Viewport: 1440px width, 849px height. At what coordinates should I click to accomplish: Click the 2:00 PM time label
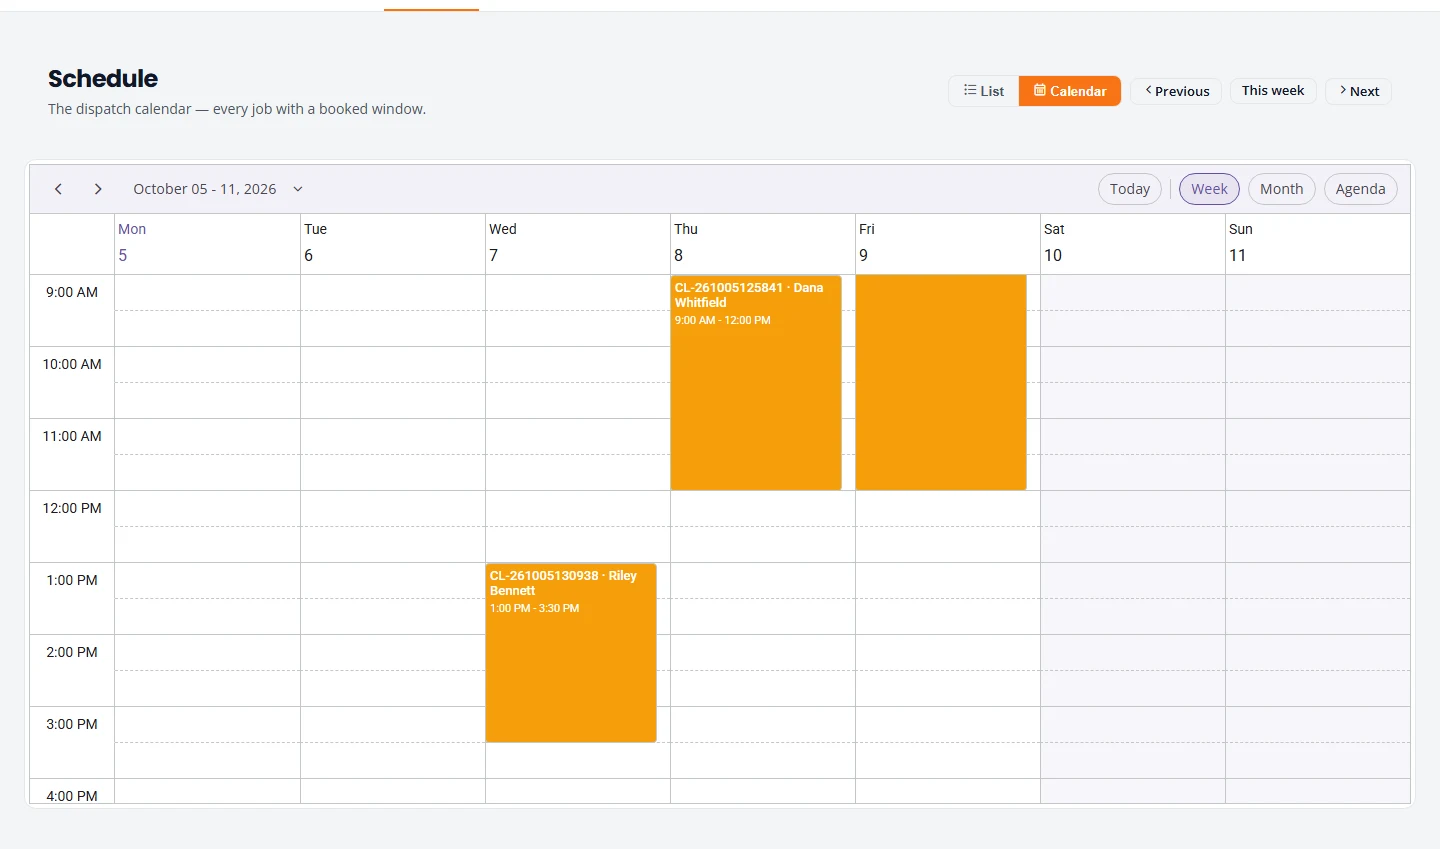[x=72, y=652]
